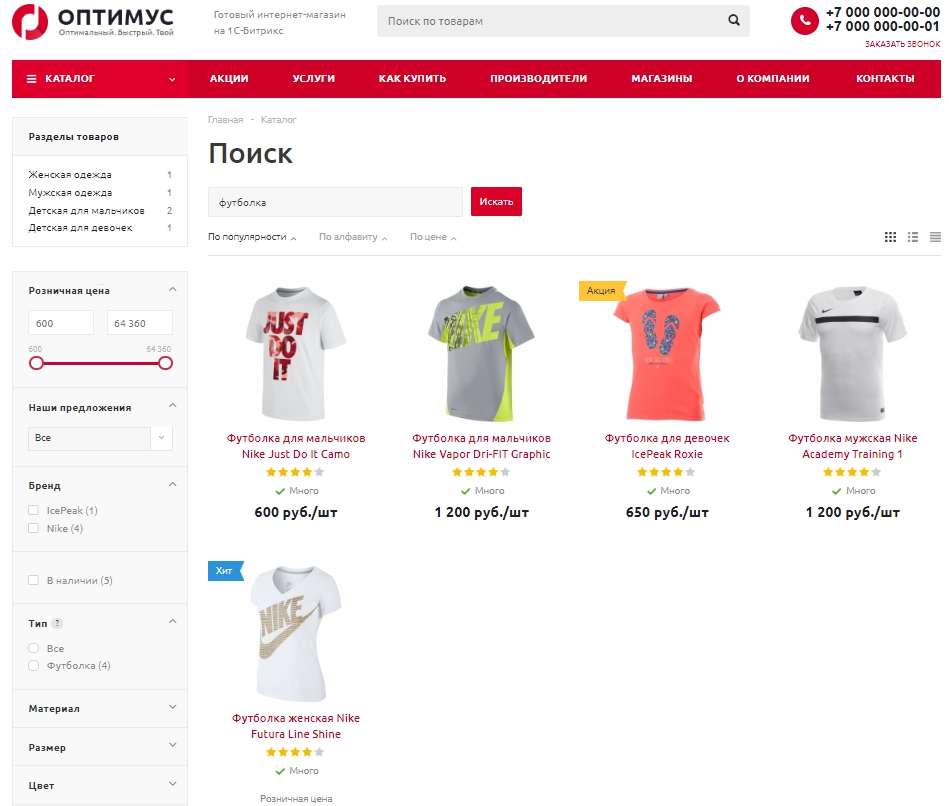Image resolution: width=949 pixels, height=806 pixels.
Task: Switch to list view icon
Action: (913, 237)
